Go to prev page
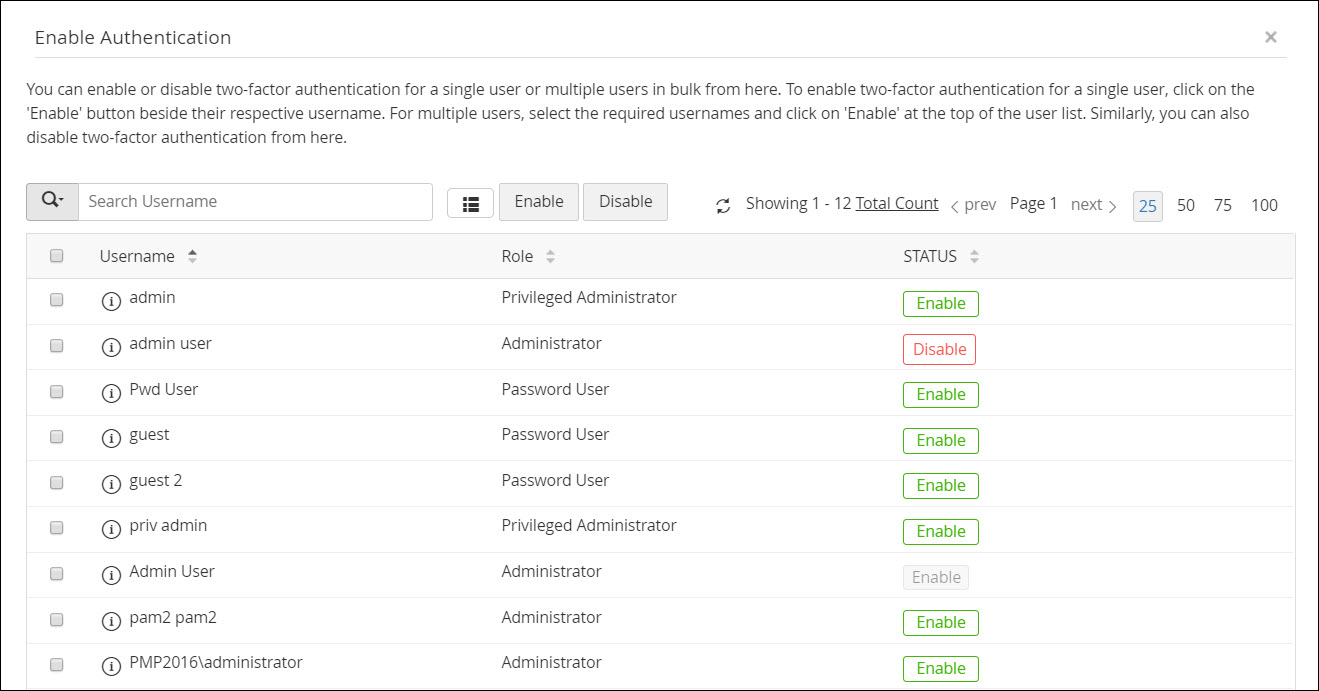 click(973, 205)
